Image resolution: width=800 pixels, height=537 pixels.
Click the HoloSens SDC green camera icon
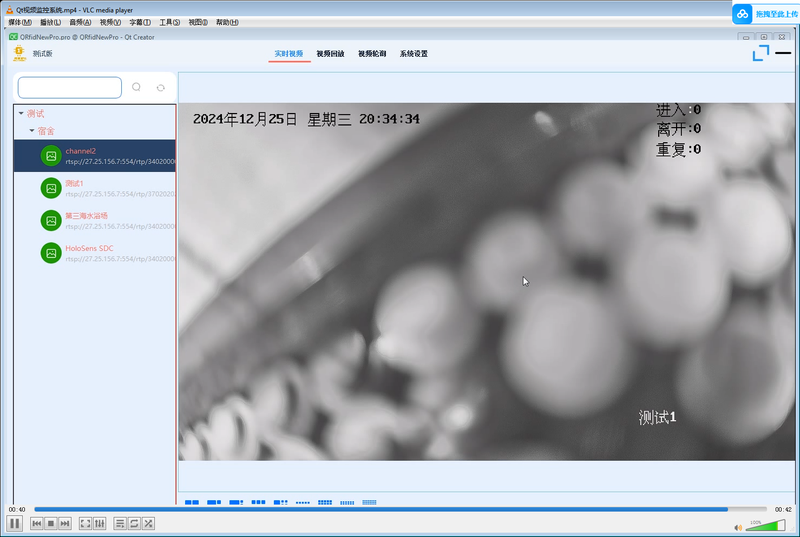(x=51, y=253)
